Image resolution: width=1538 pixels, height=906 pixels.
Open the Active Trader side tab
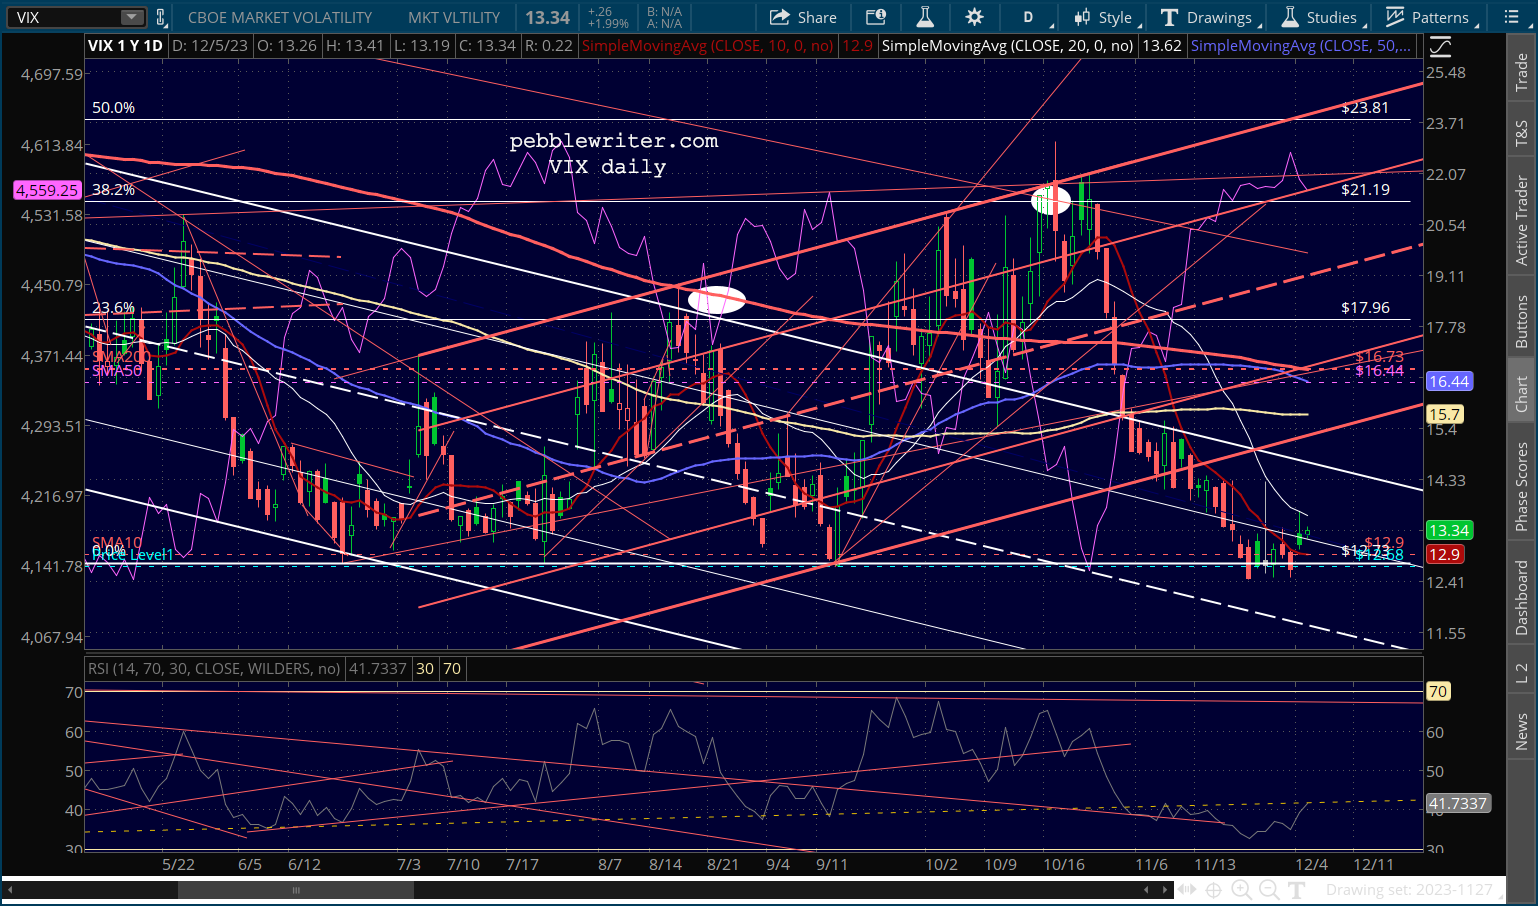1521,220
